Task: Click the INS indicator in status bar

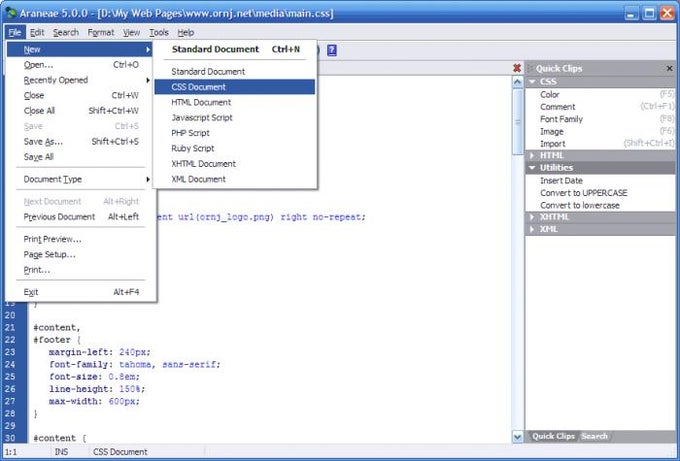Action: (61, 452)
